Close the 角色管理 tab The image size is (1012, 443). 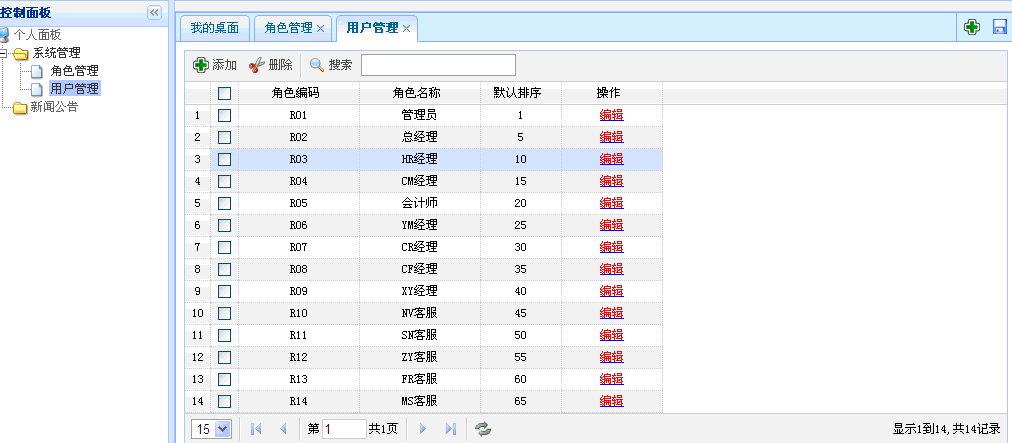pyautogui.click(x=320, y=28)
